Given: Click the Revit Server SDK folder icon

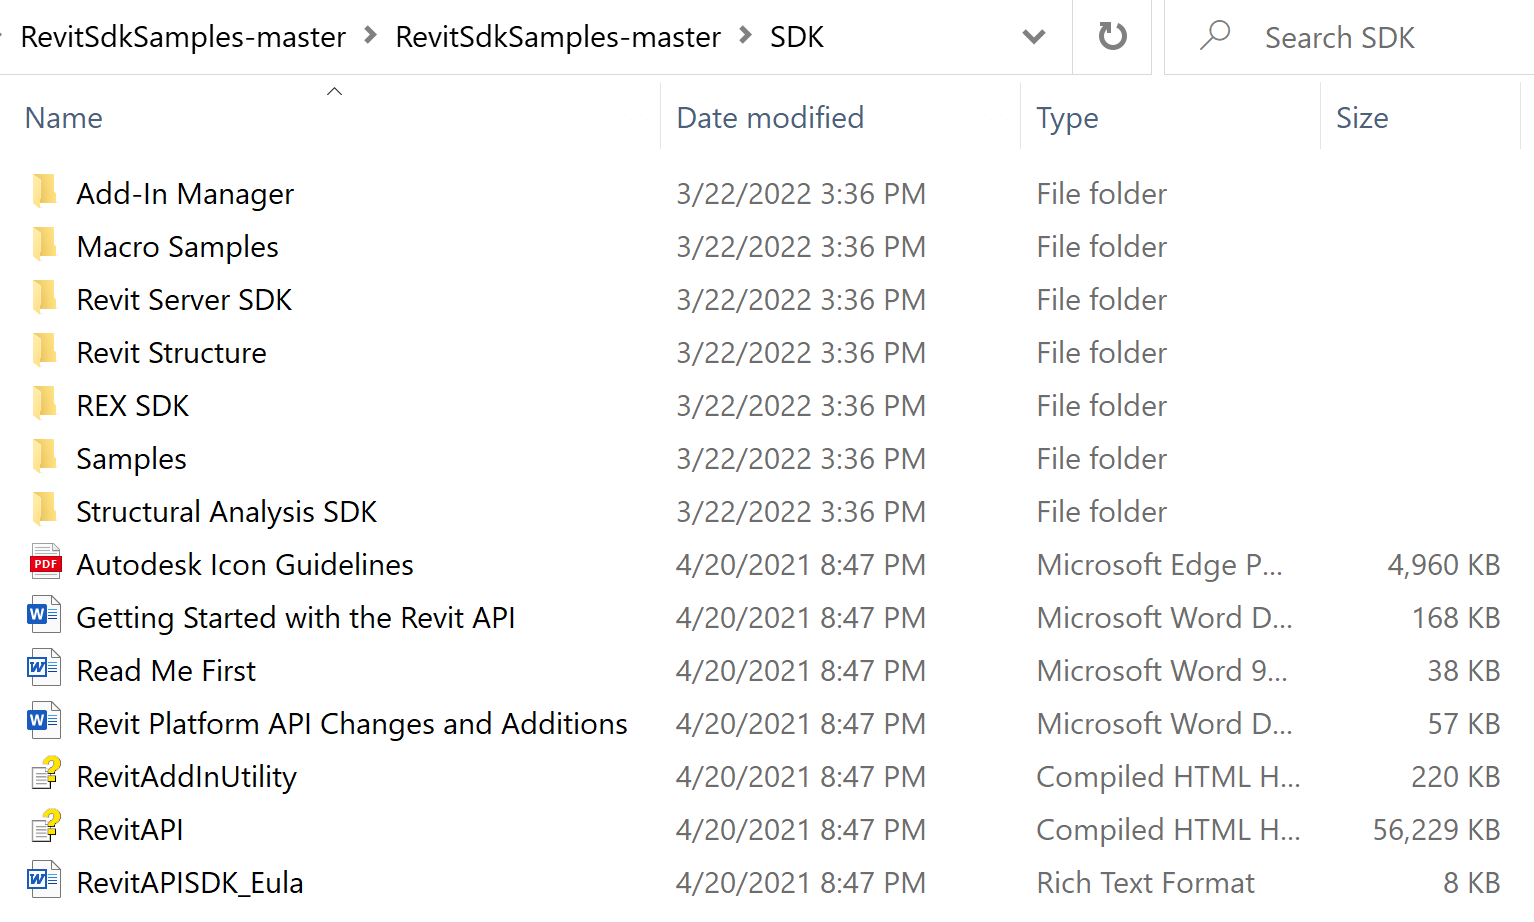Looking at the screenshot, I should click(x=45, y=296).
